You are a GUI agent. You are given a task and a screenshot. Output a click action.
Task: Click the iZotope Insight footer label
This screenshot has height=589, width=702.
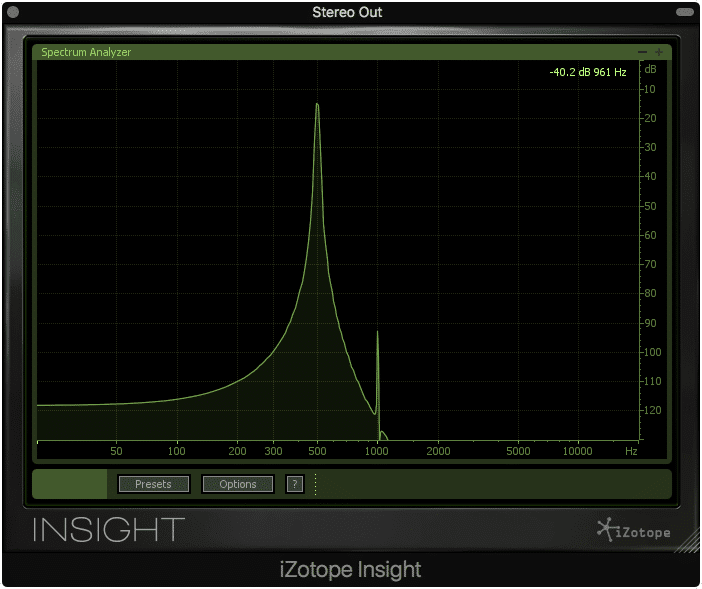coord(351,570)
